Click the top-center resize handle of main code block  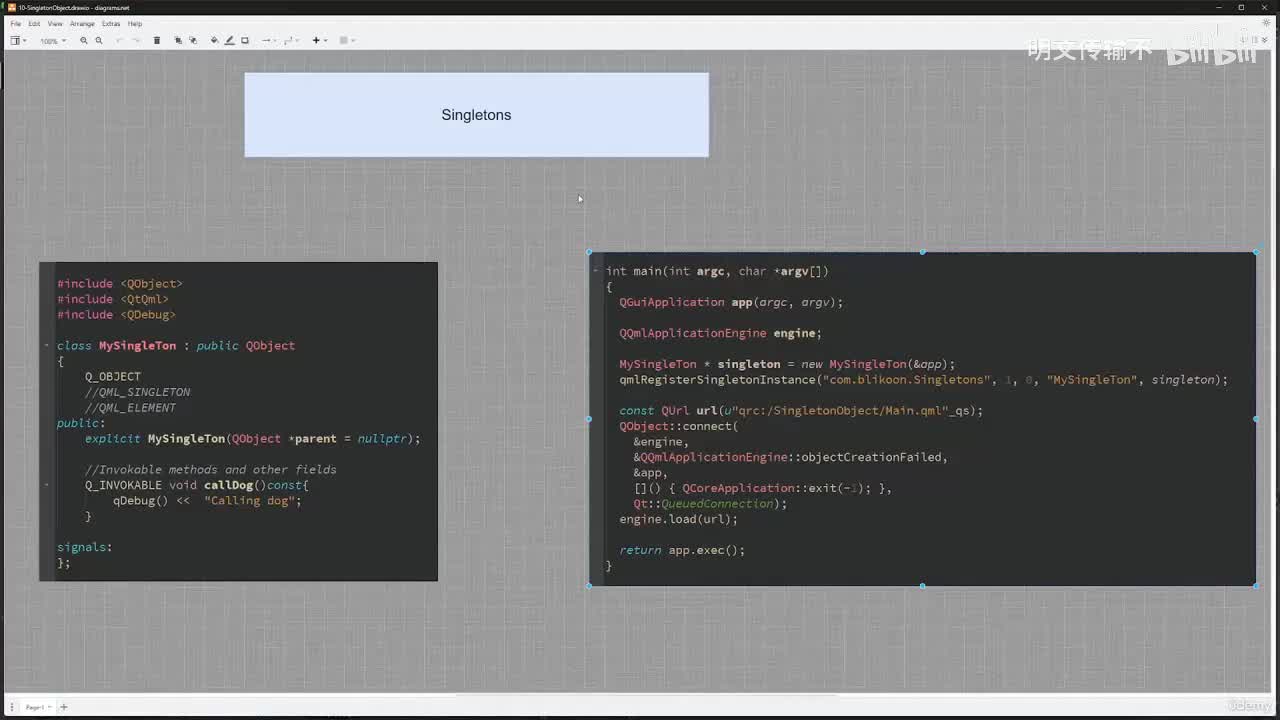click(922, 252)
